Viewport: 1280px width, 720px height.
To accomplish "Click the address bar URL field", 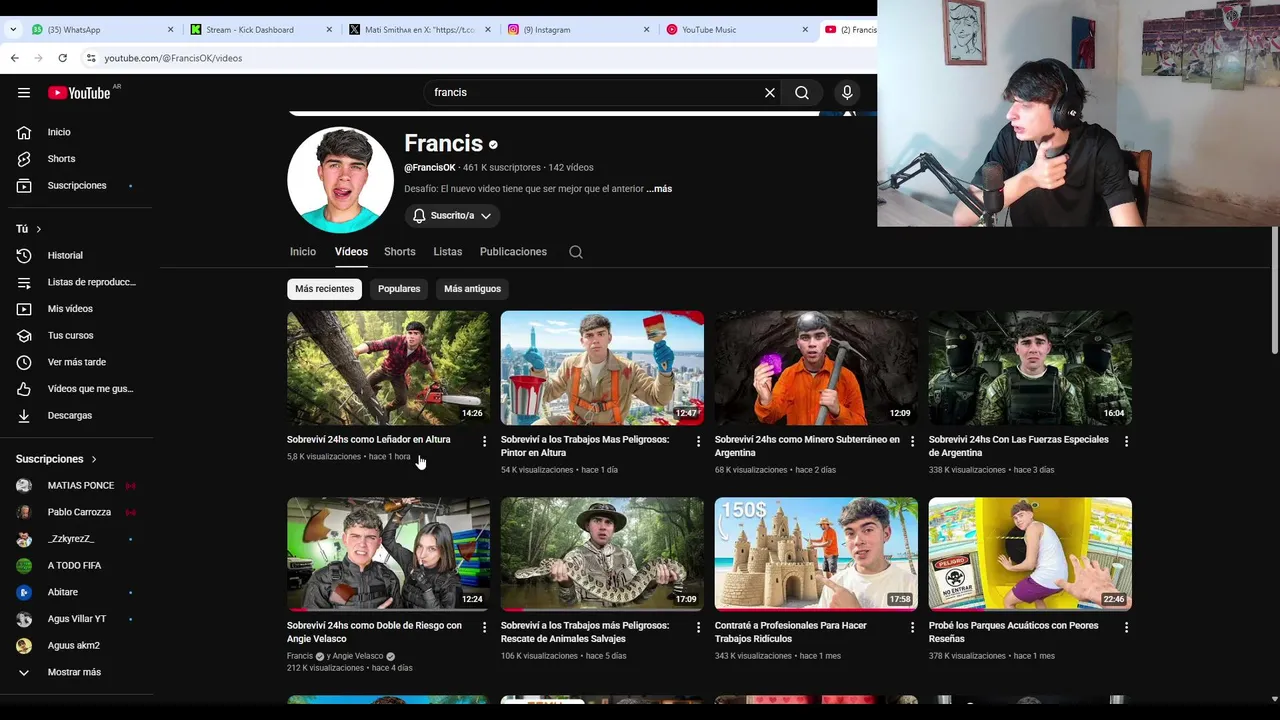I will tap(480, 58).
